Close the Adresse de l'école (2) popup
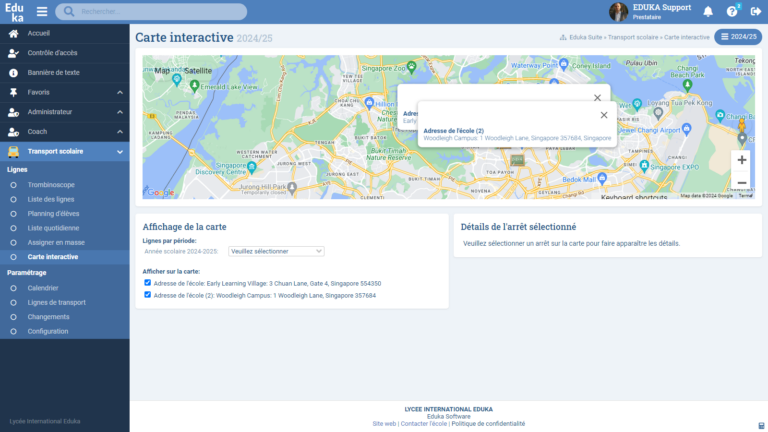Image resolution: width=768 pixels, height=432 pixels. tap(604, 115)
